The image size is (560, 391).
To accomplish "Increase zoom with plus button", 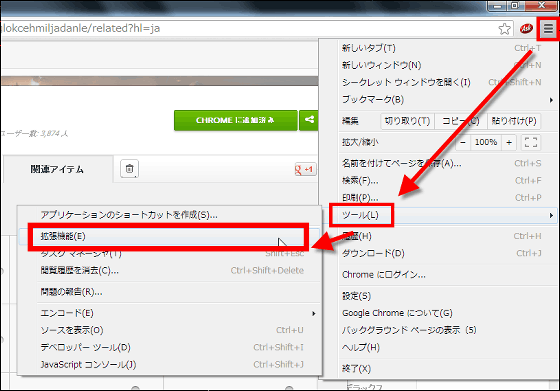I will (509, 142).
